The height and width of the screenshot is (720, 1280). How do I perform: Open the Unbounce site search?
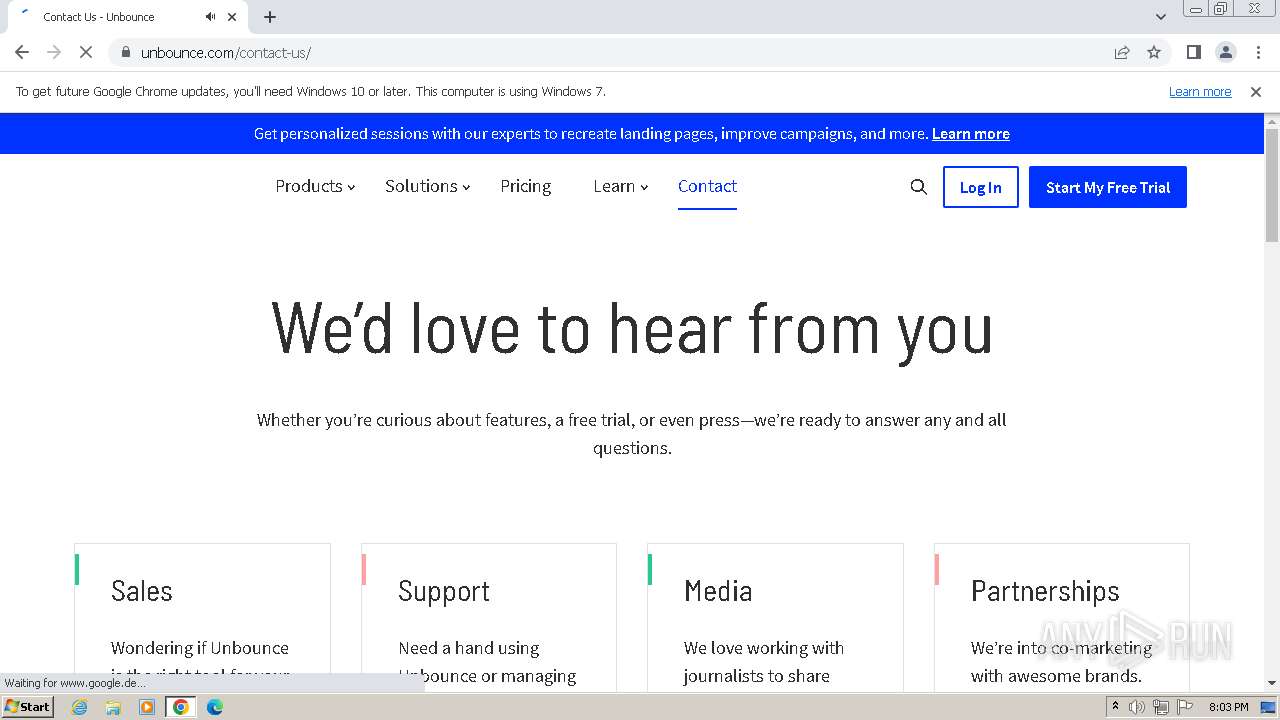918,187
